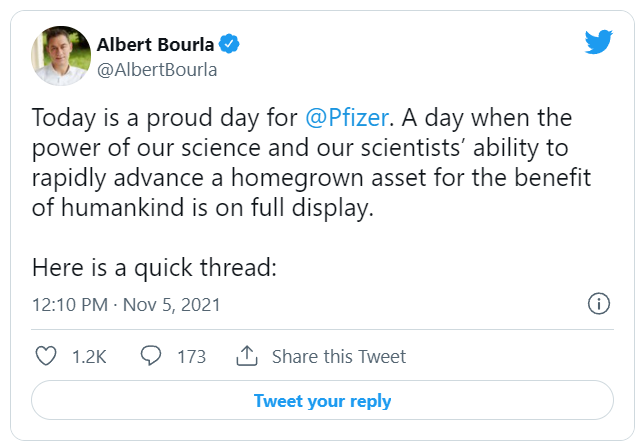
Task: Click the Tweet your reply button
Action: 322,400
